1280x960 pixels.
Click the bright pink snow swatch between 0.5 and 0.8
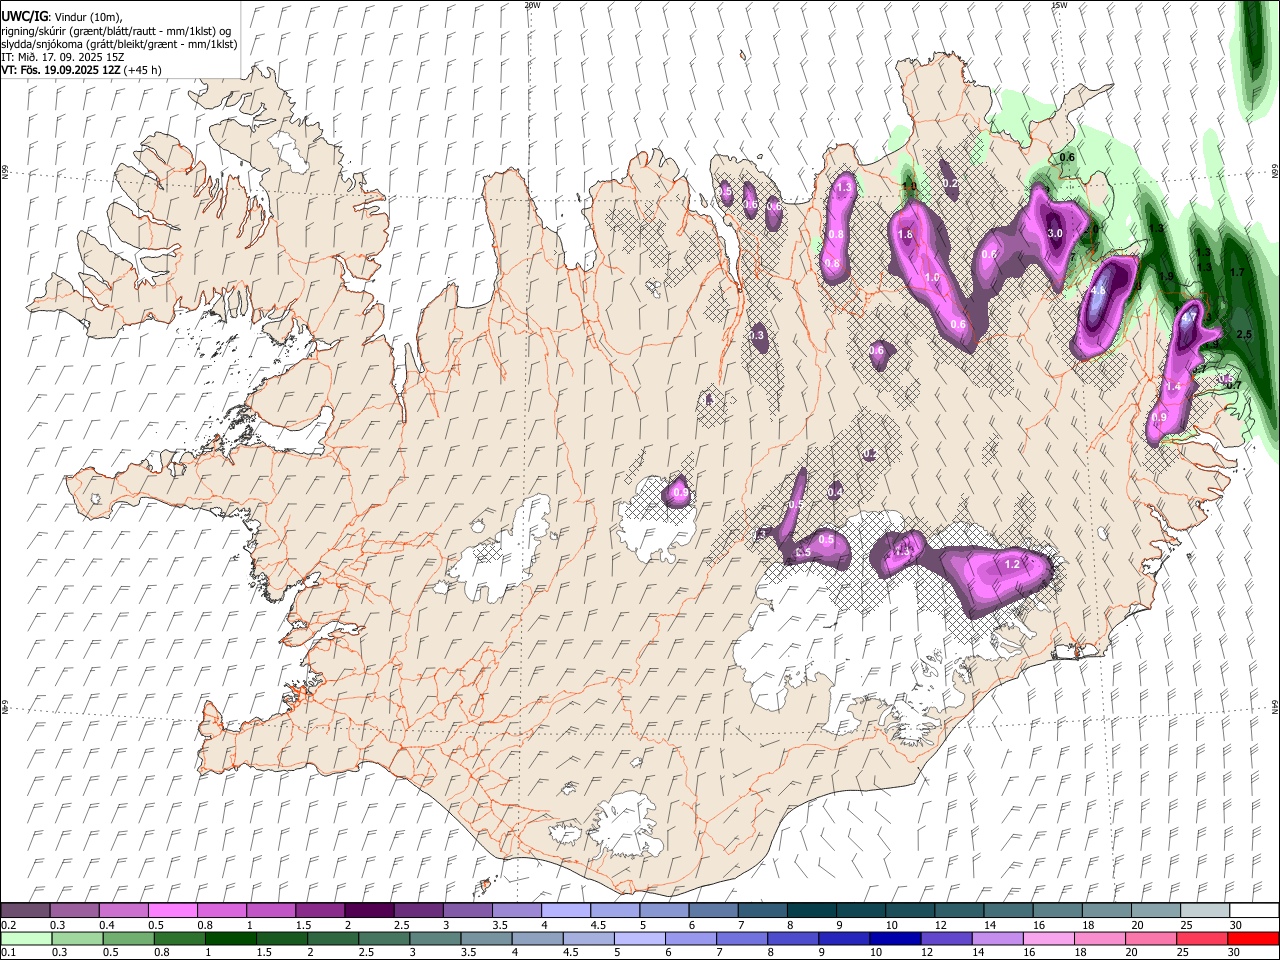(172, 910)
